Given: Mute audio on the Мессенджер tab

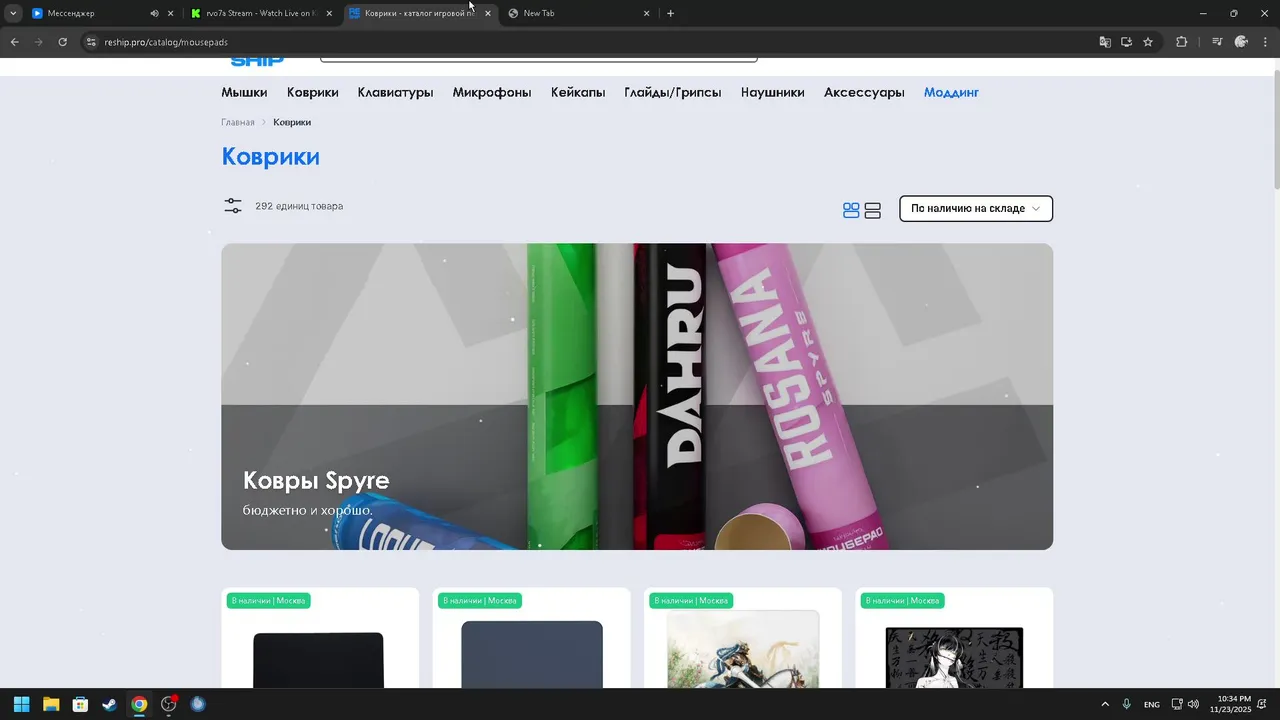Looking at the screenshot, I should coord(154,13).
